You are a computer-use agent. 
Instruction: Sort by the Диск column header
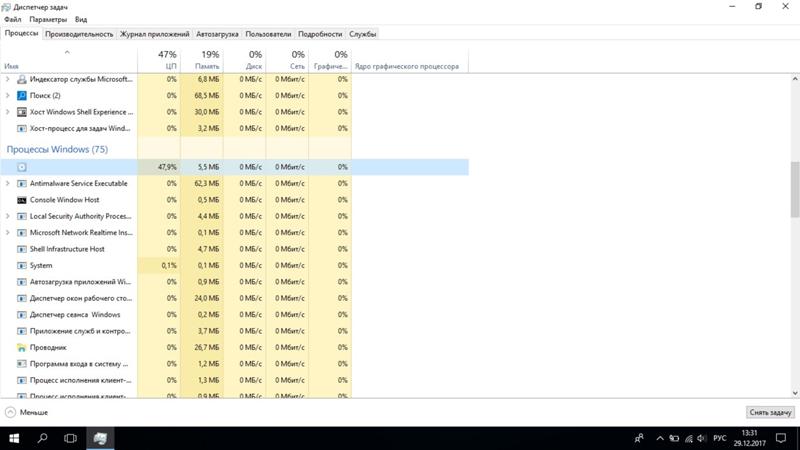tap(244, 60)
